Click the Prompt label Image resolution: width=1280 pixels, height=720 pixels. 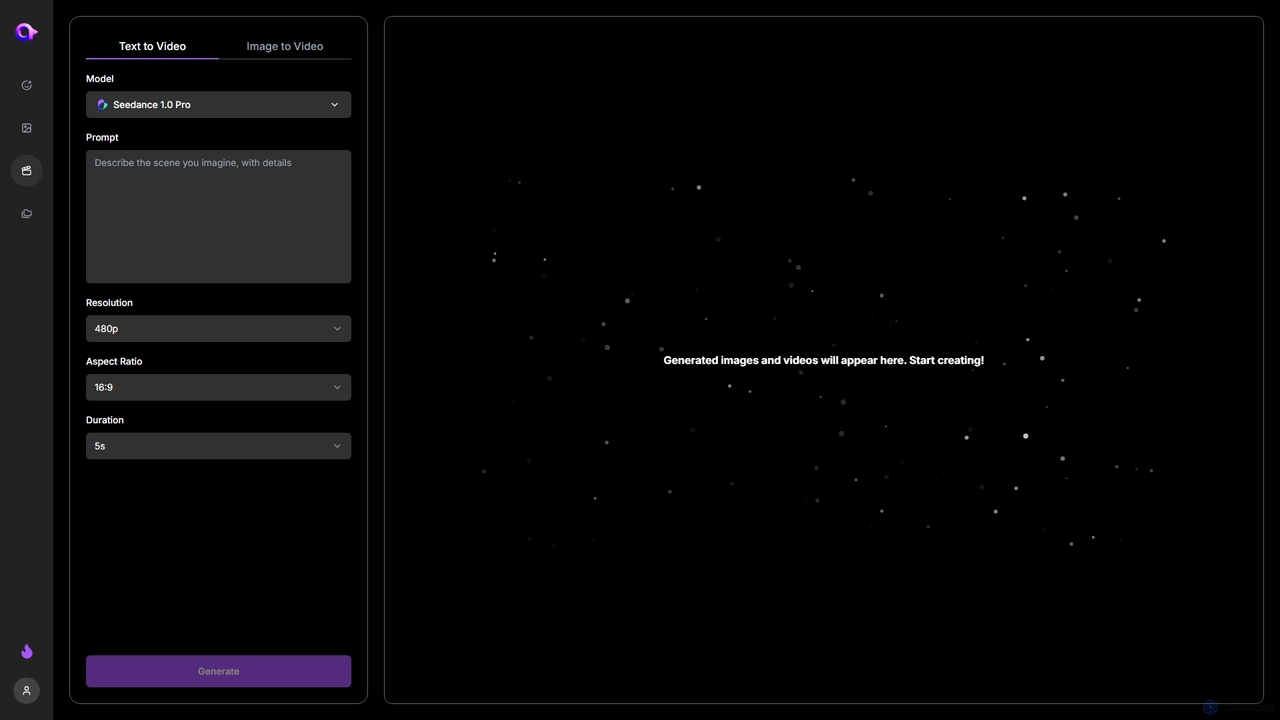coord(102,137)
